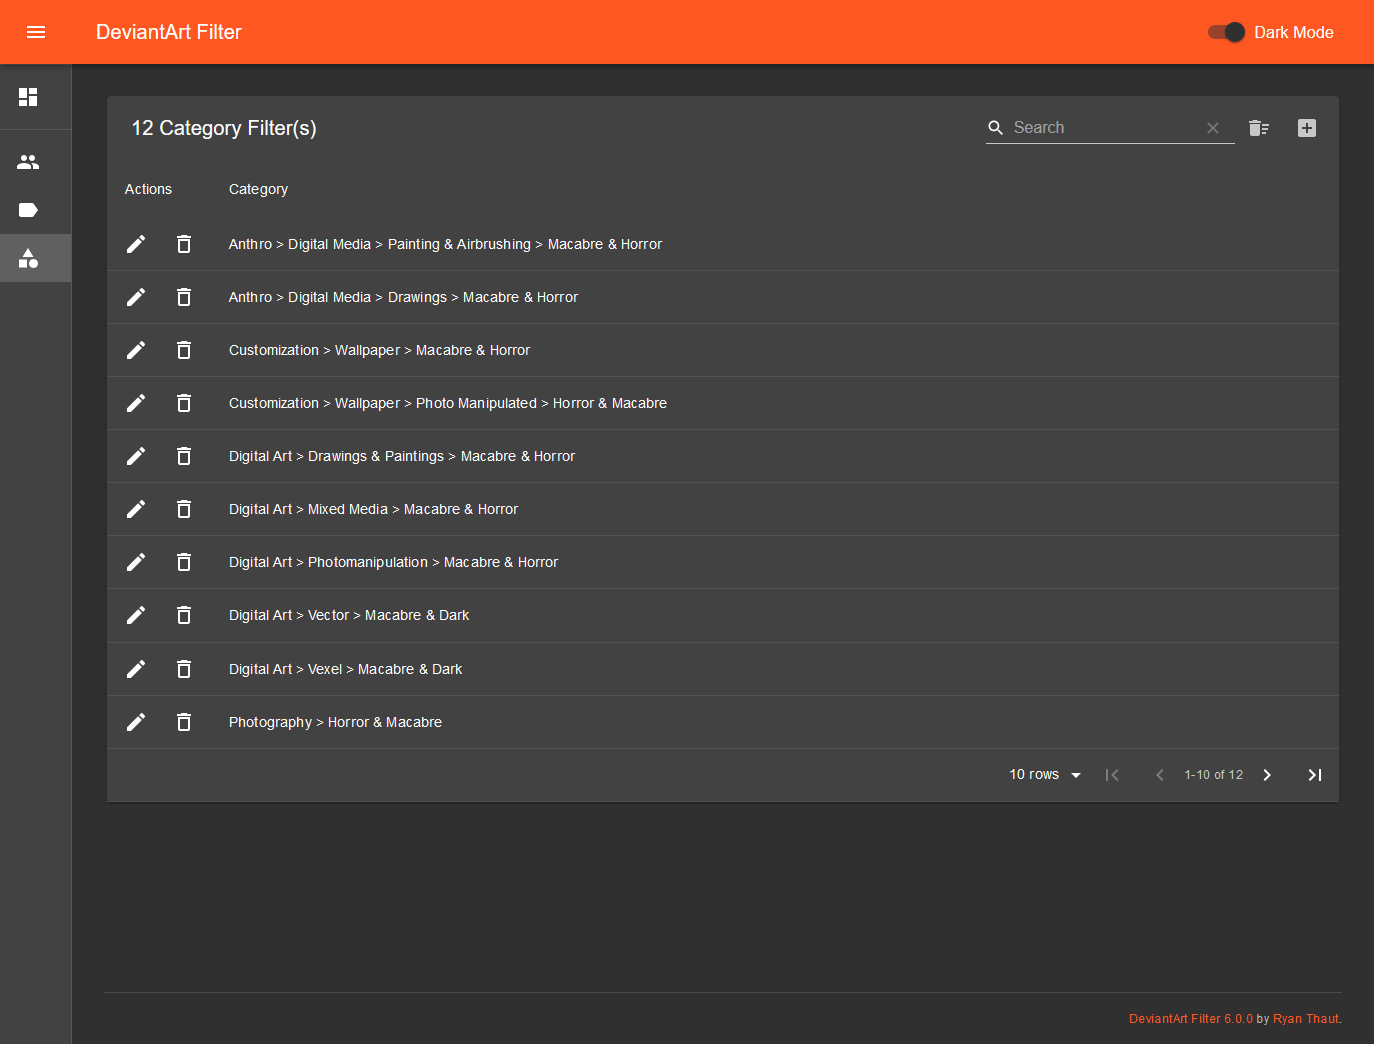Go to the previous page
This screenshot has height=1044, width=1374.
pos(1160,775)
